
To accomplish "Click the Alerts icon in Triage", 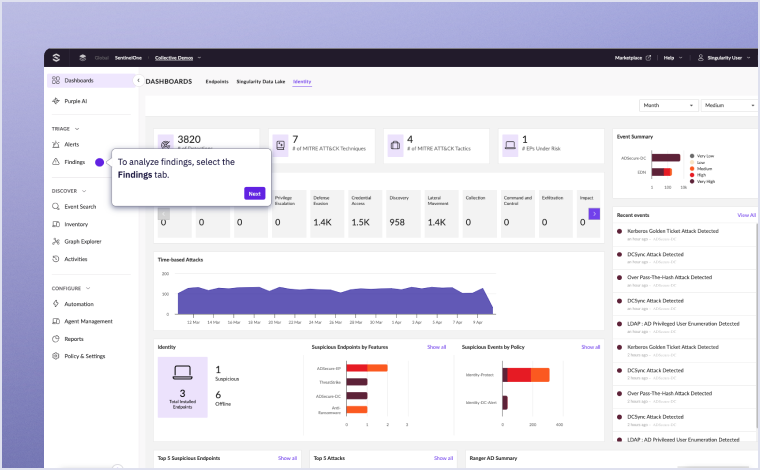I will (x=56, y=145).
